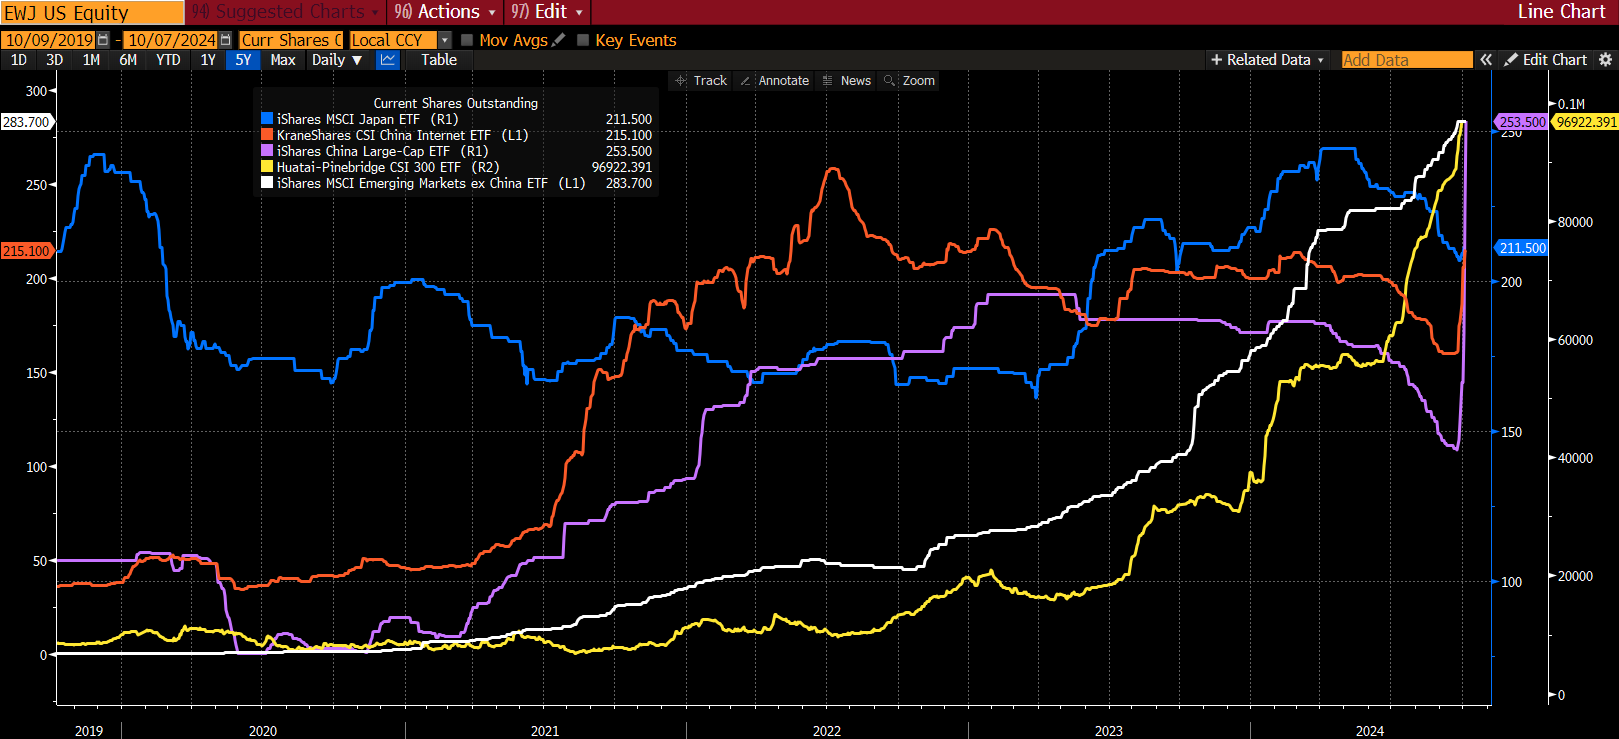Click the Add Data input field

(x=1407, y=60)
